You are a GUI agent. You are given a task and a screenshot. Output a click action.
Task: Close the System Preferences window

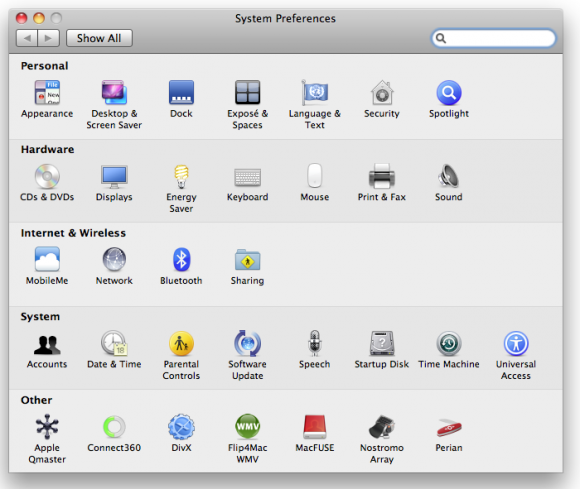(21, 18)
